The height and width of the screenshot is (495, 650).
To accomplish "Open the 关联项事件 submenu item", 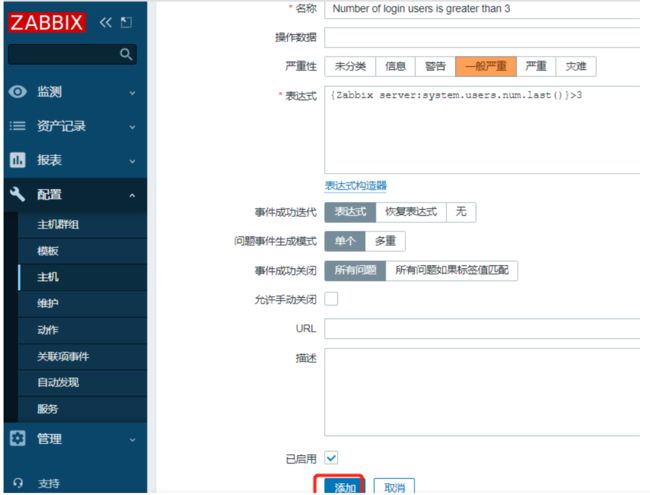I will click(82, 356).
